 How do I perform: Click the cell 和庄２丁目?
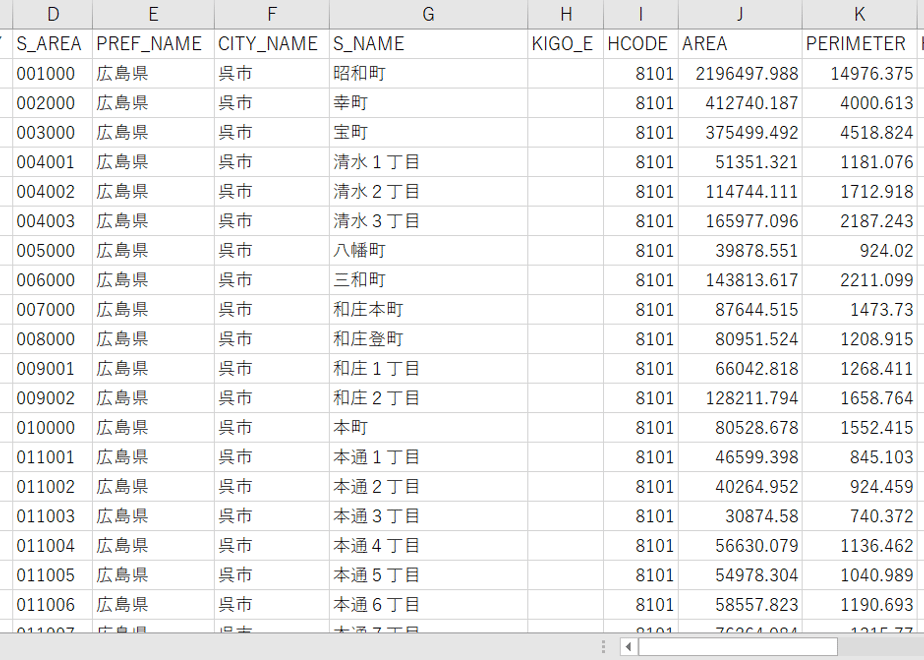click(x=428, y=398)
